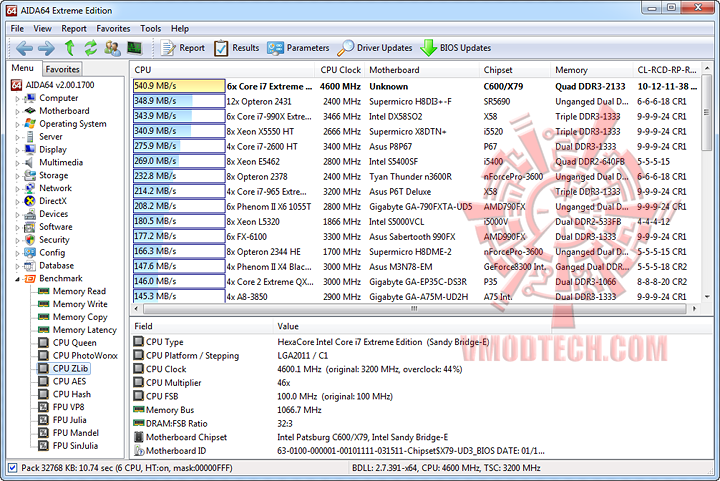
Task: Expand the Network tree node
Action: coord(17,188)
